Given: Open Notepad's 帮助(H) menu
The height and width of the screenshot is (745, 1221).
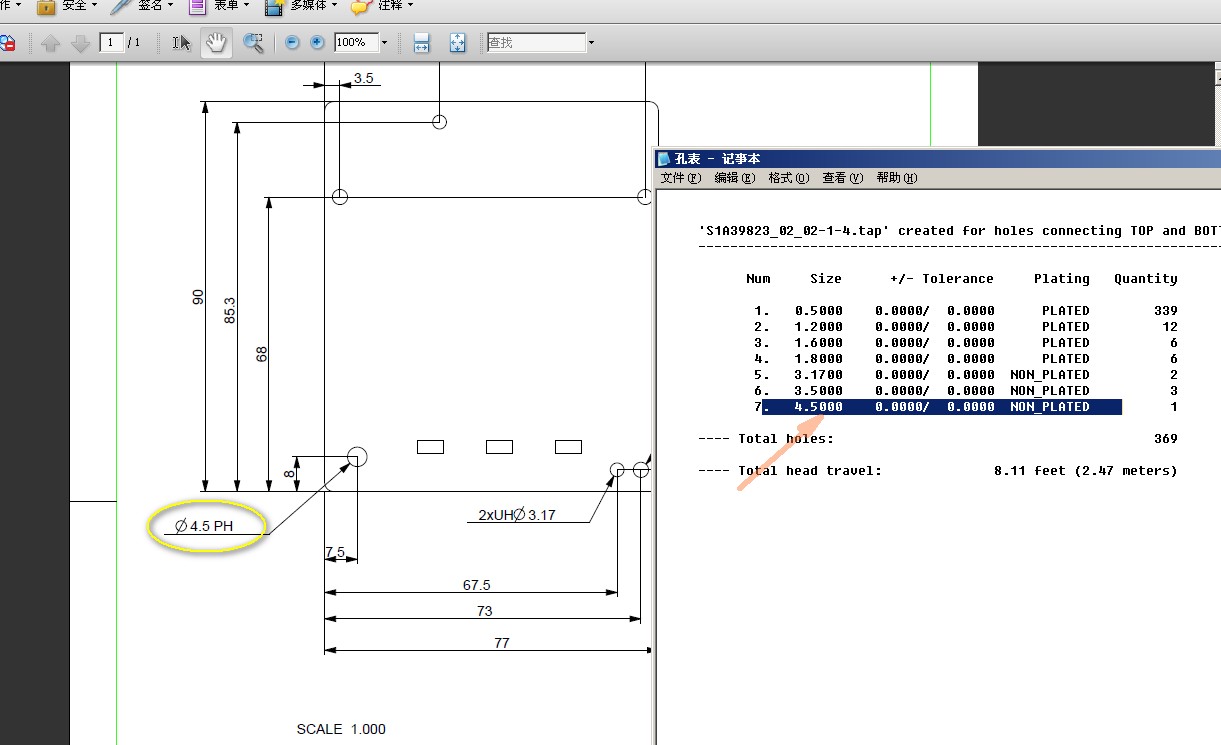Looking at the screenshot, I should pos(896,178).
